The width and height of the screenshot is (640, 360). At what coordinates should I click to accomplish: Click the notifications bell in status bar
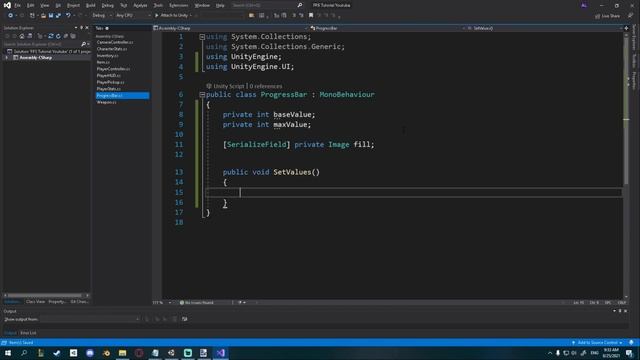point(631,342)
